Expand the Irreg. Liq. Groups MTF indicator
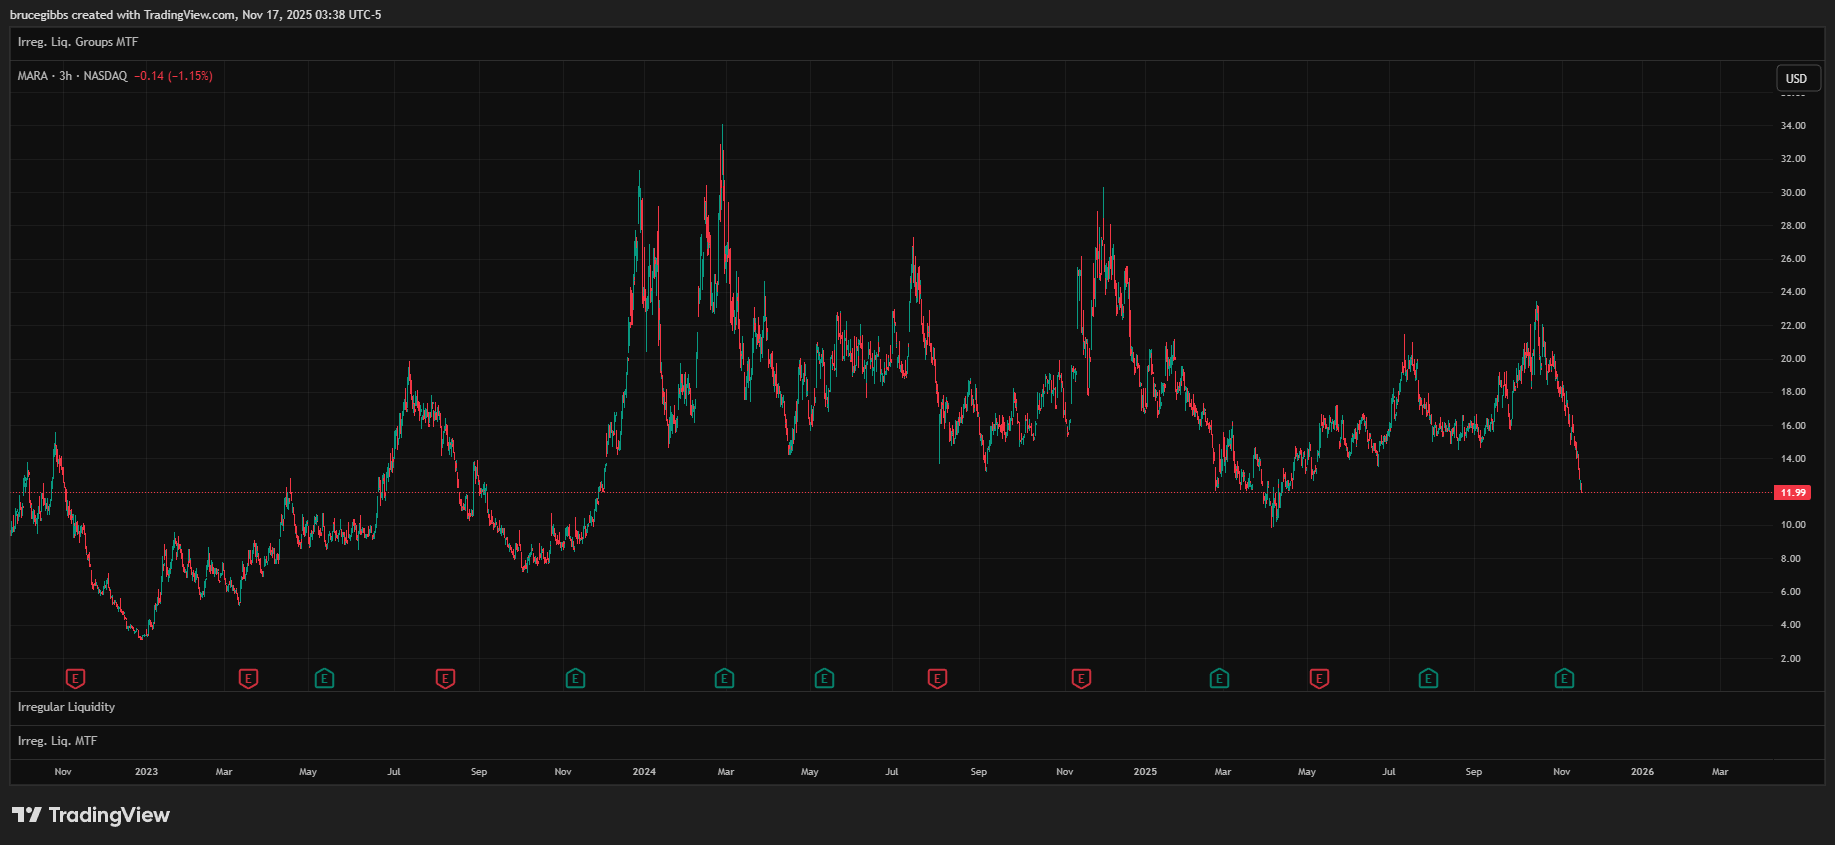The height and width of the screenshot is (845, 1835). (78, 42)
